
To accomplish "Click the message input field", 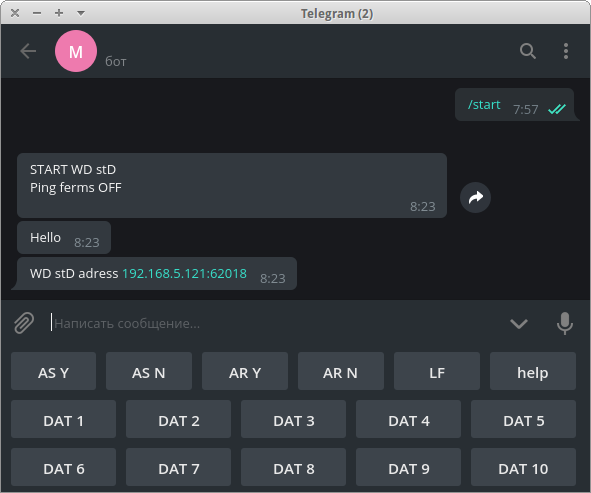I will pyautogui.click(x=277, y=323).
